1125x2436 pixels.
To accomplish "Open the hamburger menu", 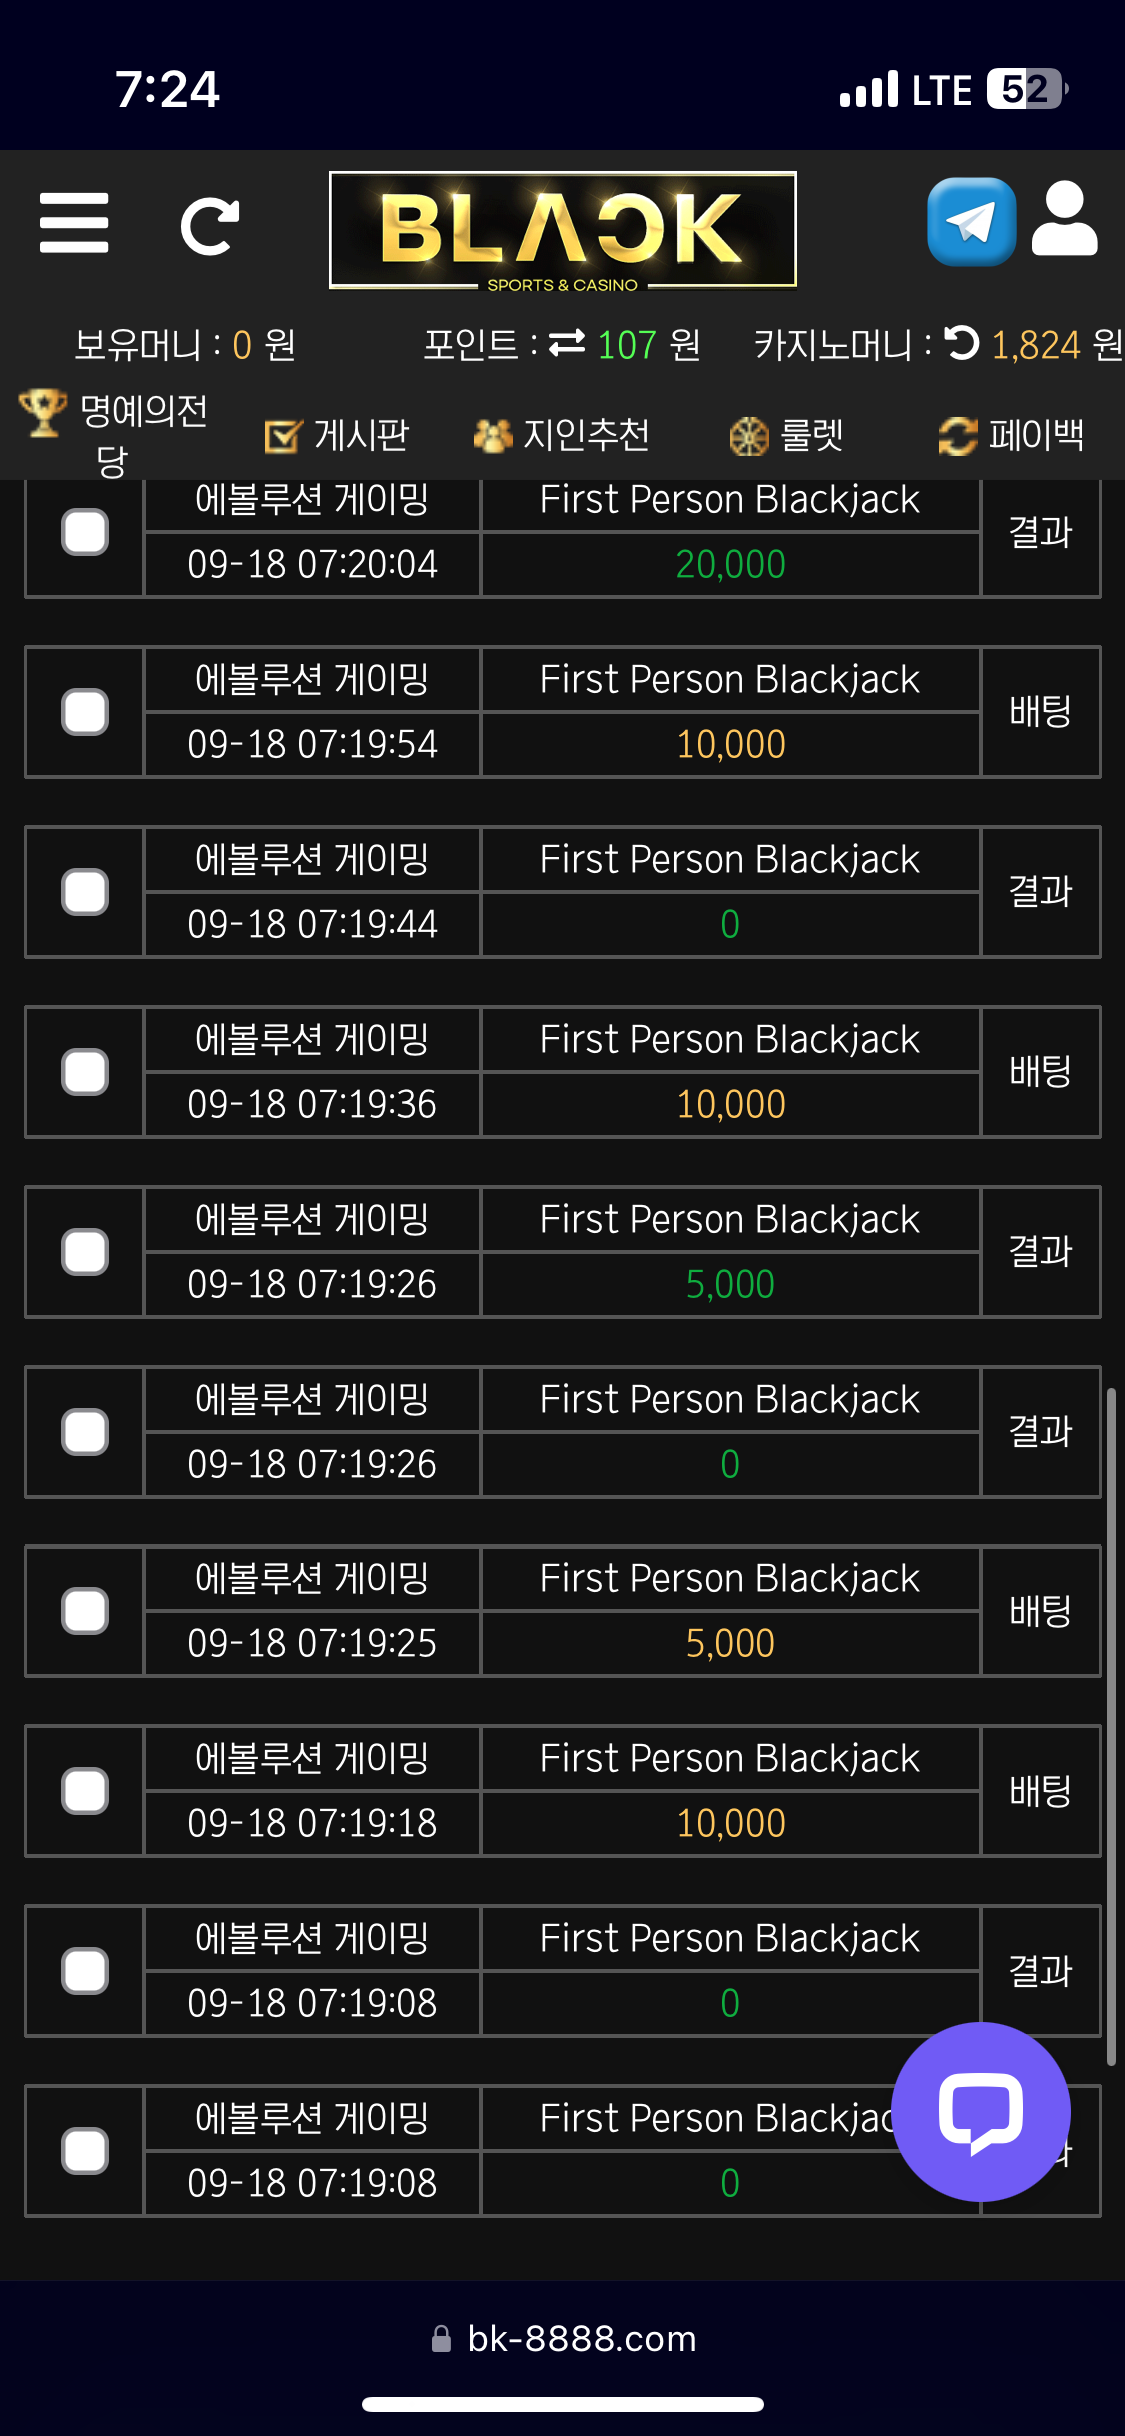I will tap(74, 223).
